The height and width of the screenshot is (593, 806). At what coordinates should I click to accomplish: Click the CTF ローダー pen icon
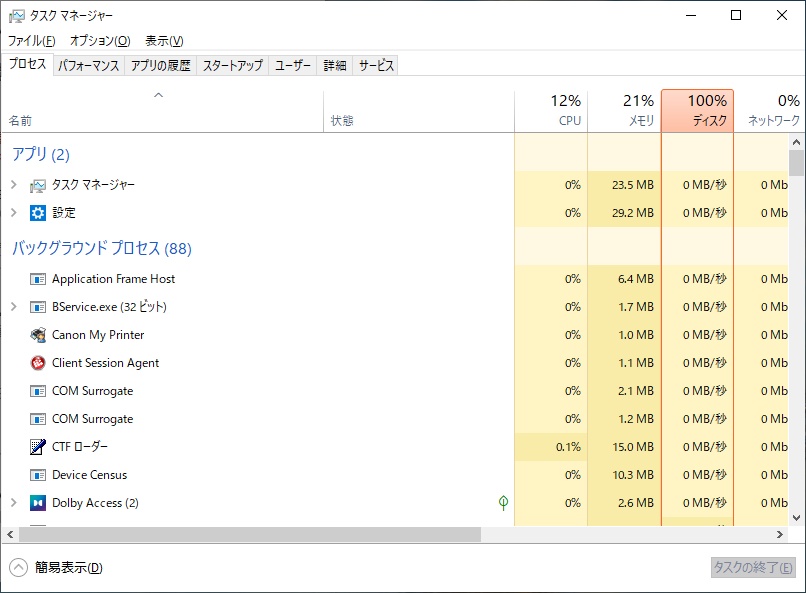pyautogui.click(x=38, y=447)
